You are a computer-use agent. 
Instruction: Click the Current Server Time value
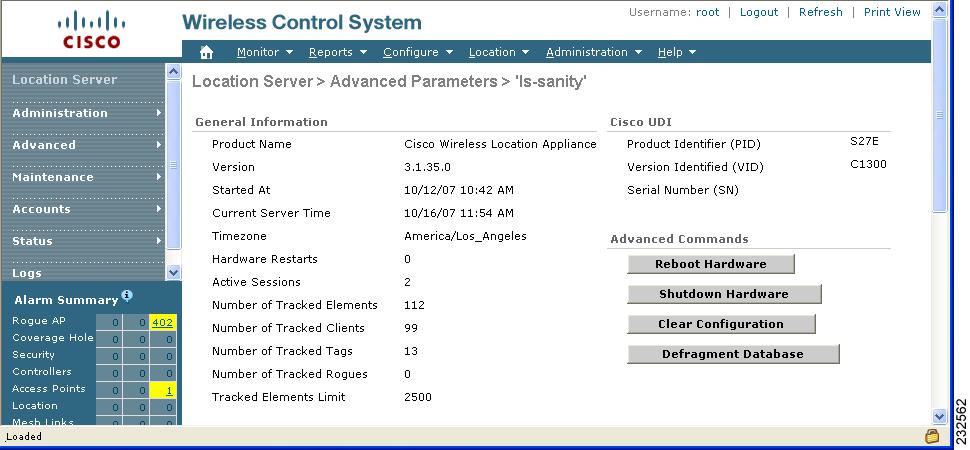[x=458, y=213]
